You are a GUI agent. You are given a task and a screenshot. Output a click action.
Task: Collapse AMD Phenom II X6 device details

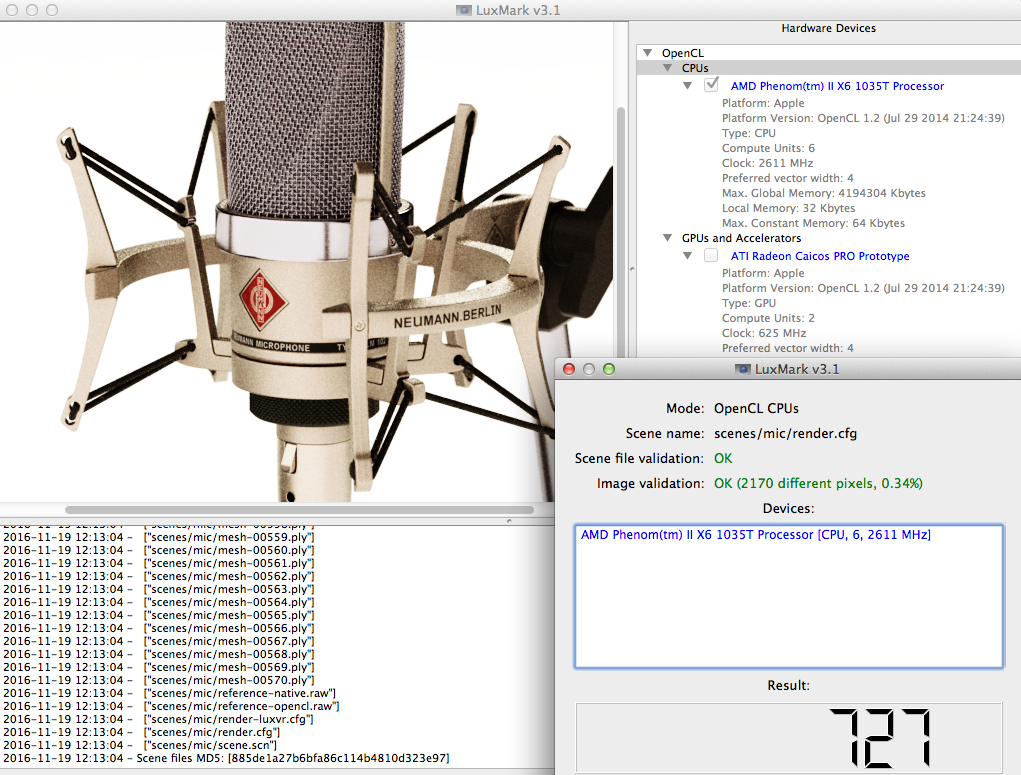pos(688,86)
